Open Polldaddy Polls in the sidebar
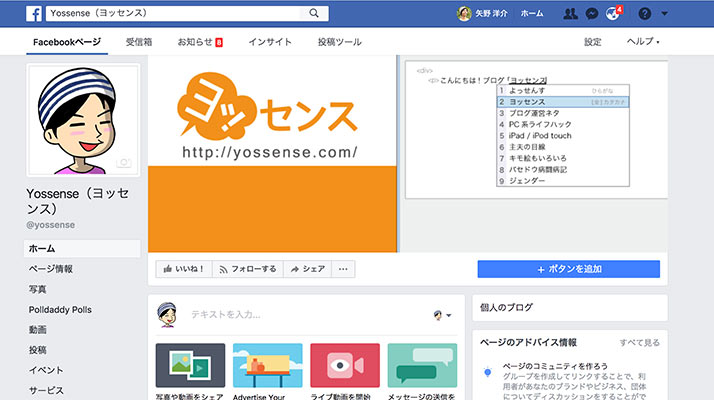 pyautogui.click(x=60, y=310)
